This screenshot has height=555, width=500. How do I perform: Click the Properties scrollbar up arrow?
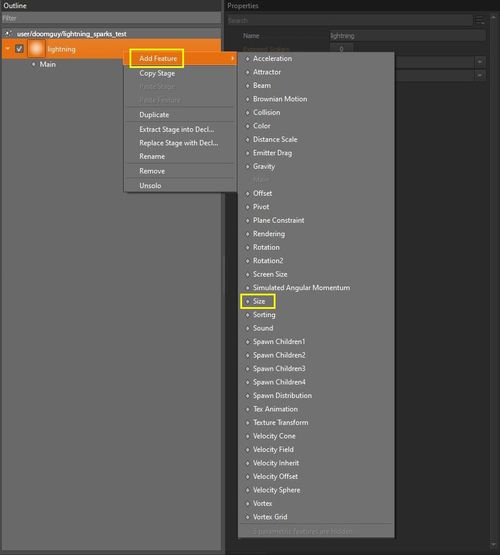(x=493, y=17)
